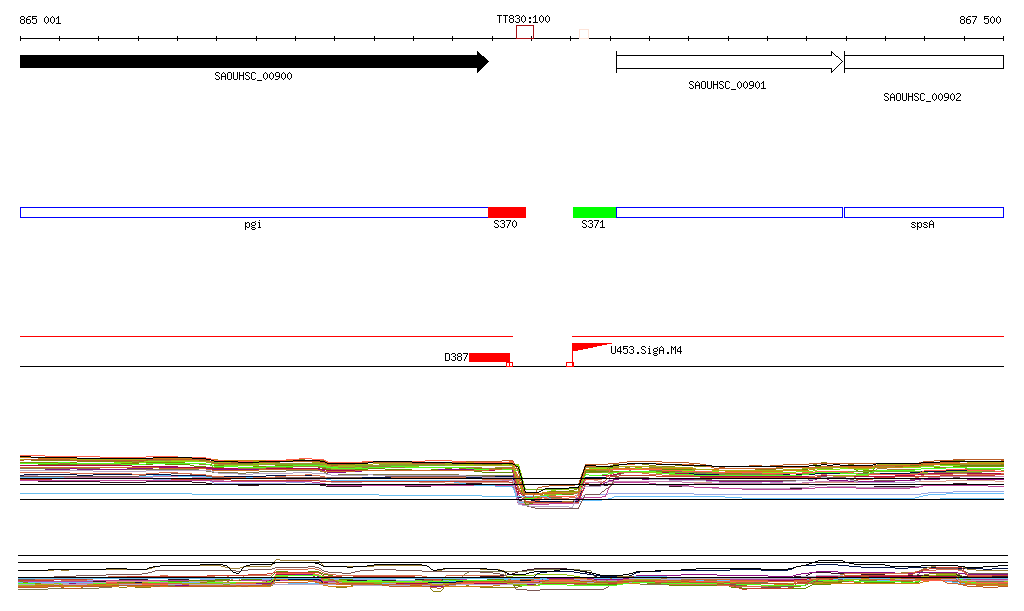Click the expression profile dip between genes
1024x611 pixels.
point(550,492)
